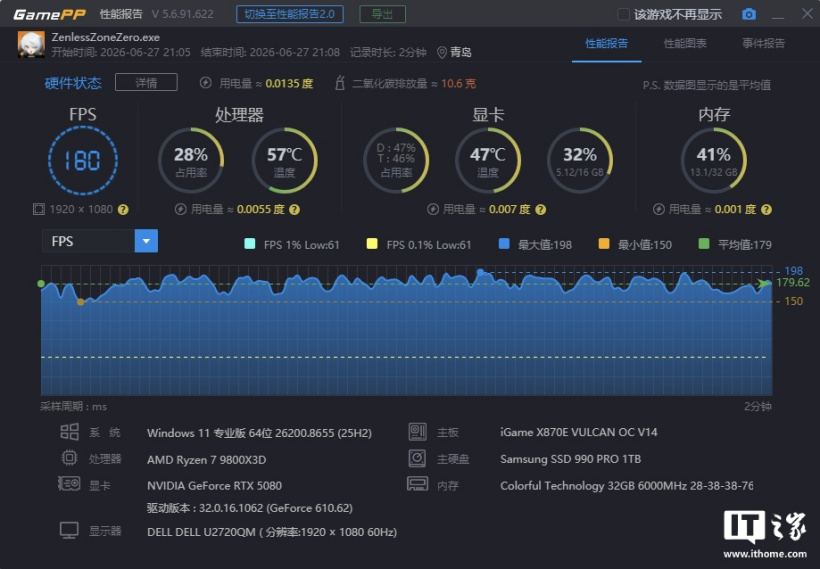820x569 pixels.
Task: Click the 最小值 orange legend swatch
Action: pyautogui.click(x=604, y=244)
